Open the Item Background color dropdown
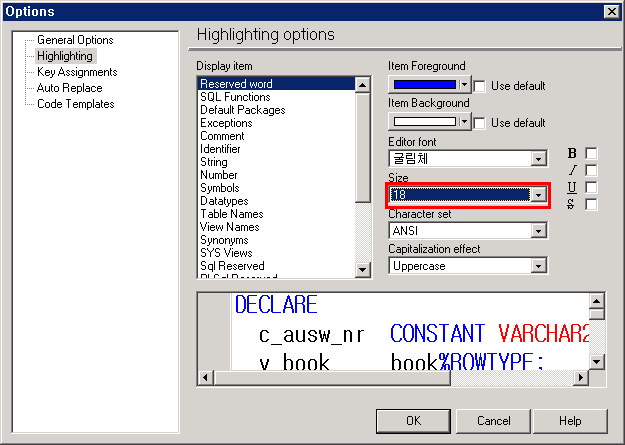This screenshot has width=625, height=445. click(464, 123)
